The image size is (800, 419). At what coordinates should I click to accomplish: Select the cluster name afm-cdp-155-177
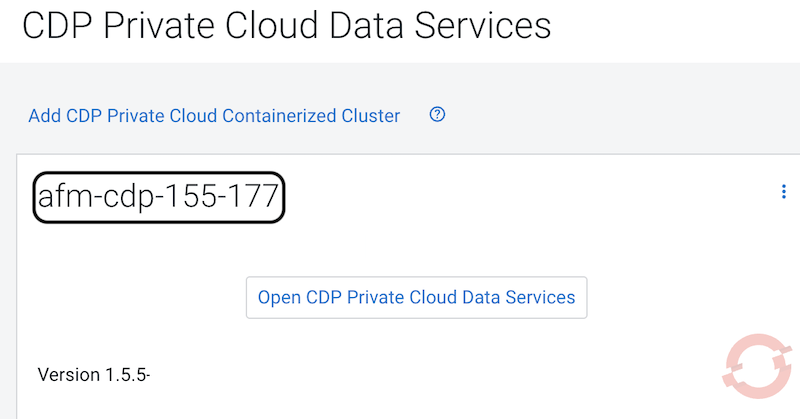(x=159, y=197)
